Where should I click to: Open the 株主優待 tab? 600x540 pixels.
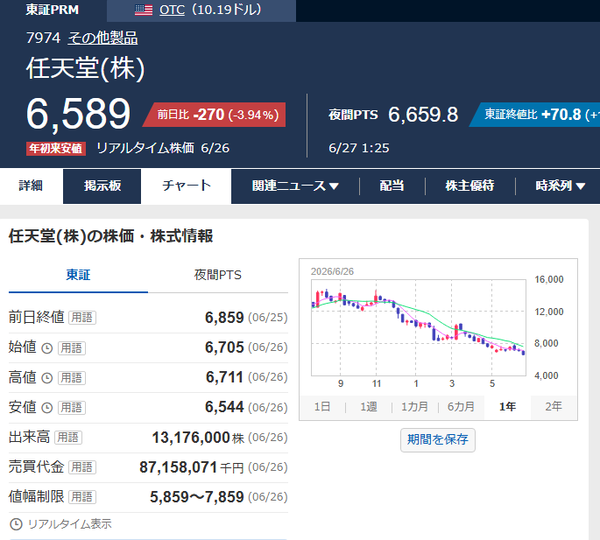tap(470, 186)
